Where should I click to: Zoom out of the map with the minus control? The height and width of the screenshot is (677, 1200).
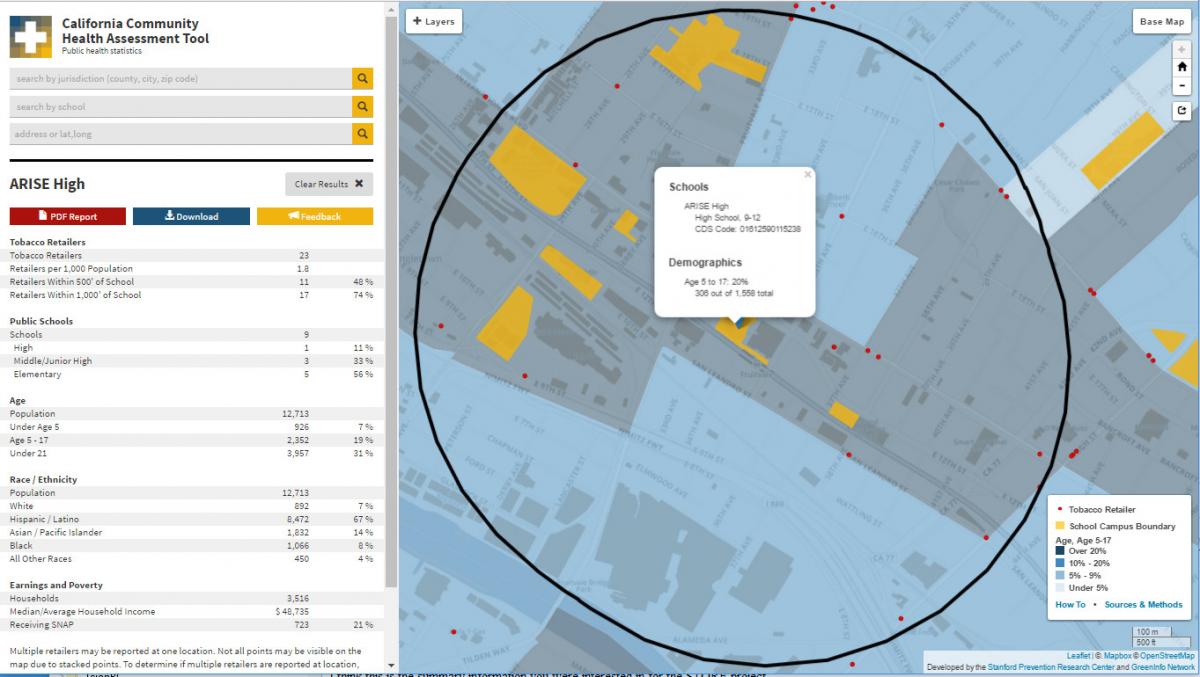1182,85
